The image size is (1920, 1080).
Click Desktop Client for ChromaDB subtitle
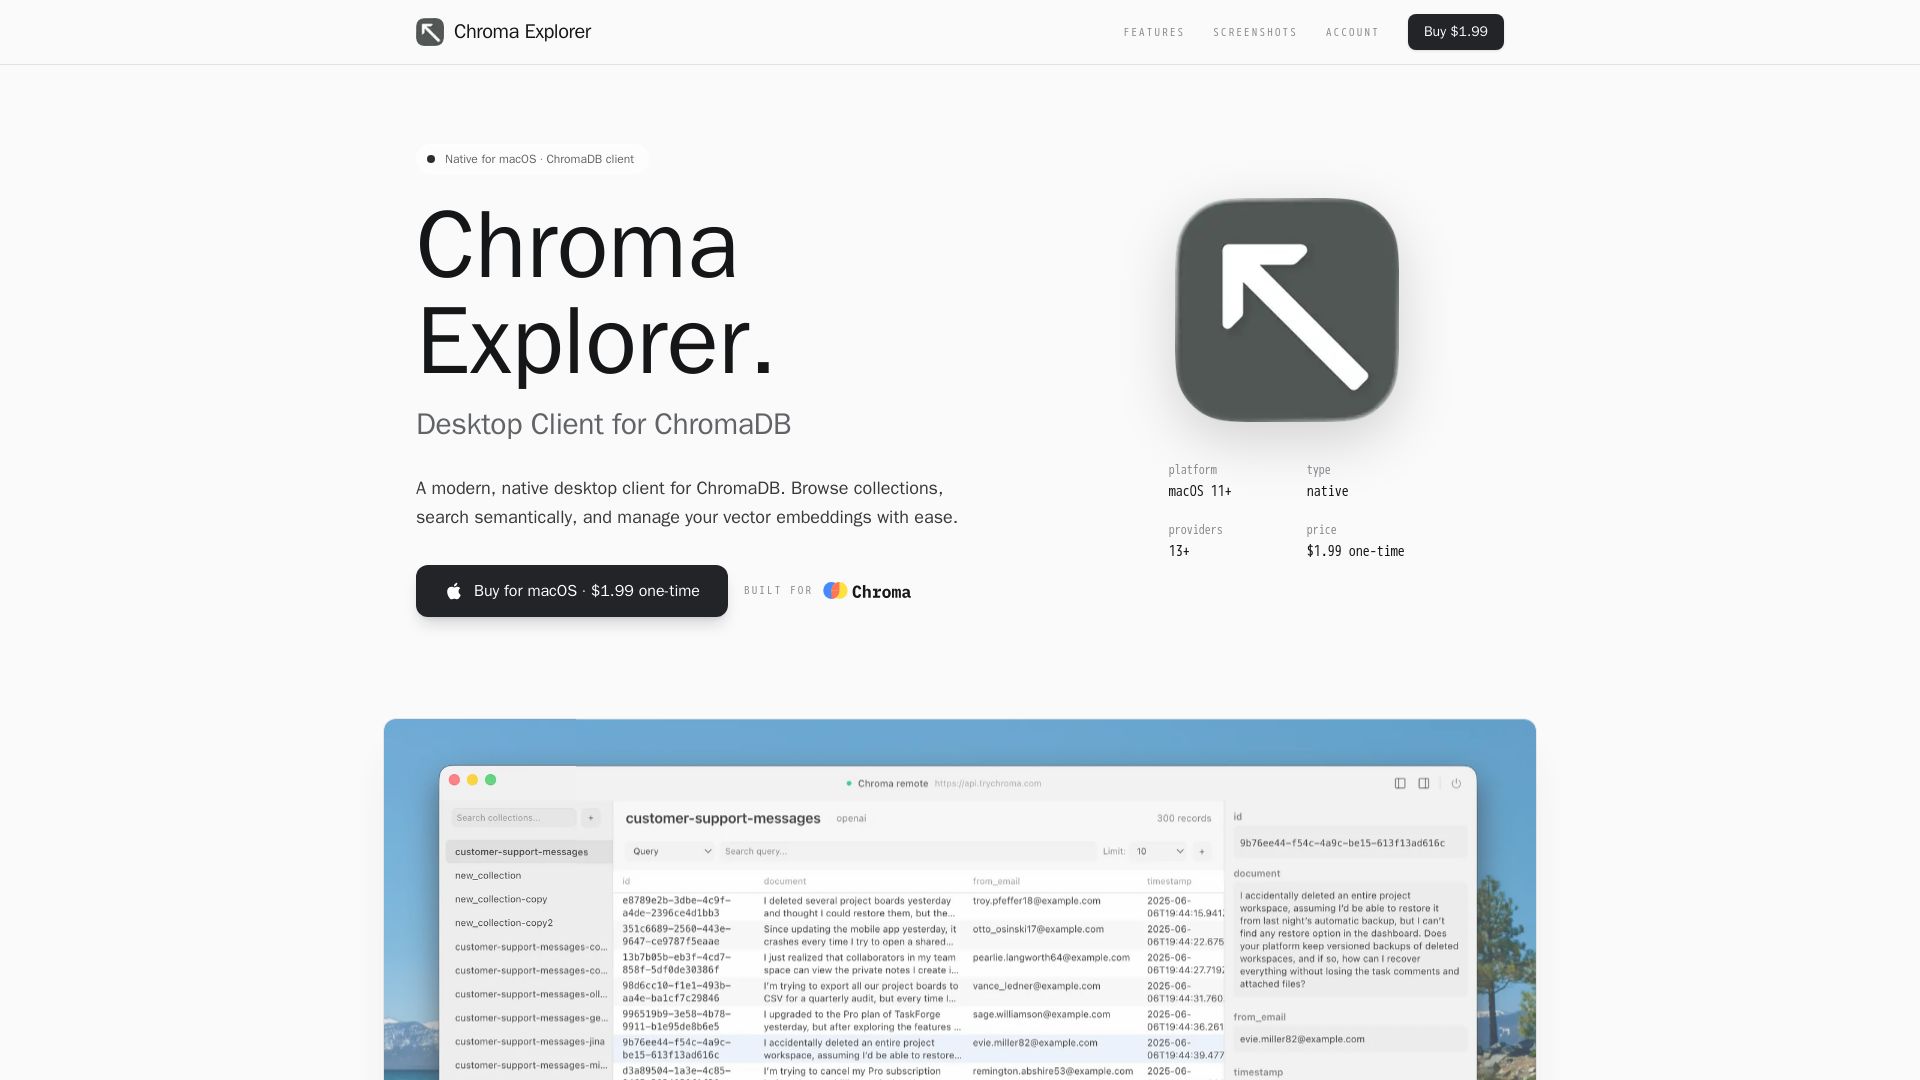(603, 425)
